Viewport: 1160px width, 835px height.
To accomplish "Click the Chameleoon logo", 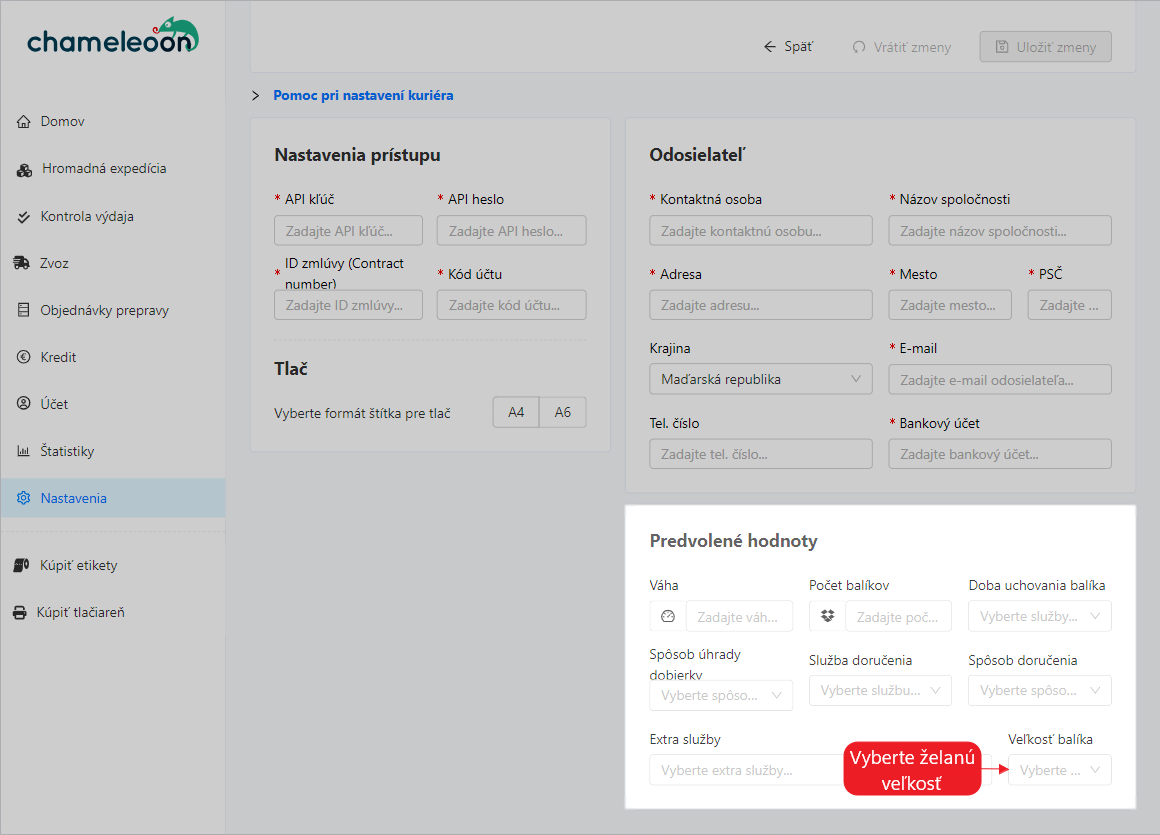I will (112, 37).
